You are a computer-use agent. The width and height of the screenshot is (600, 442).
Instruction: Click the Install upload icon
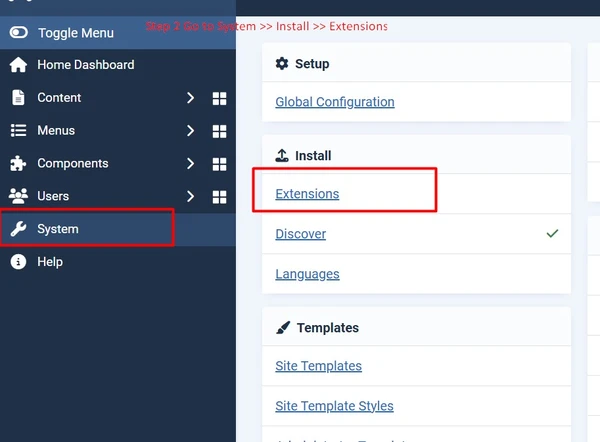[282, 155]
